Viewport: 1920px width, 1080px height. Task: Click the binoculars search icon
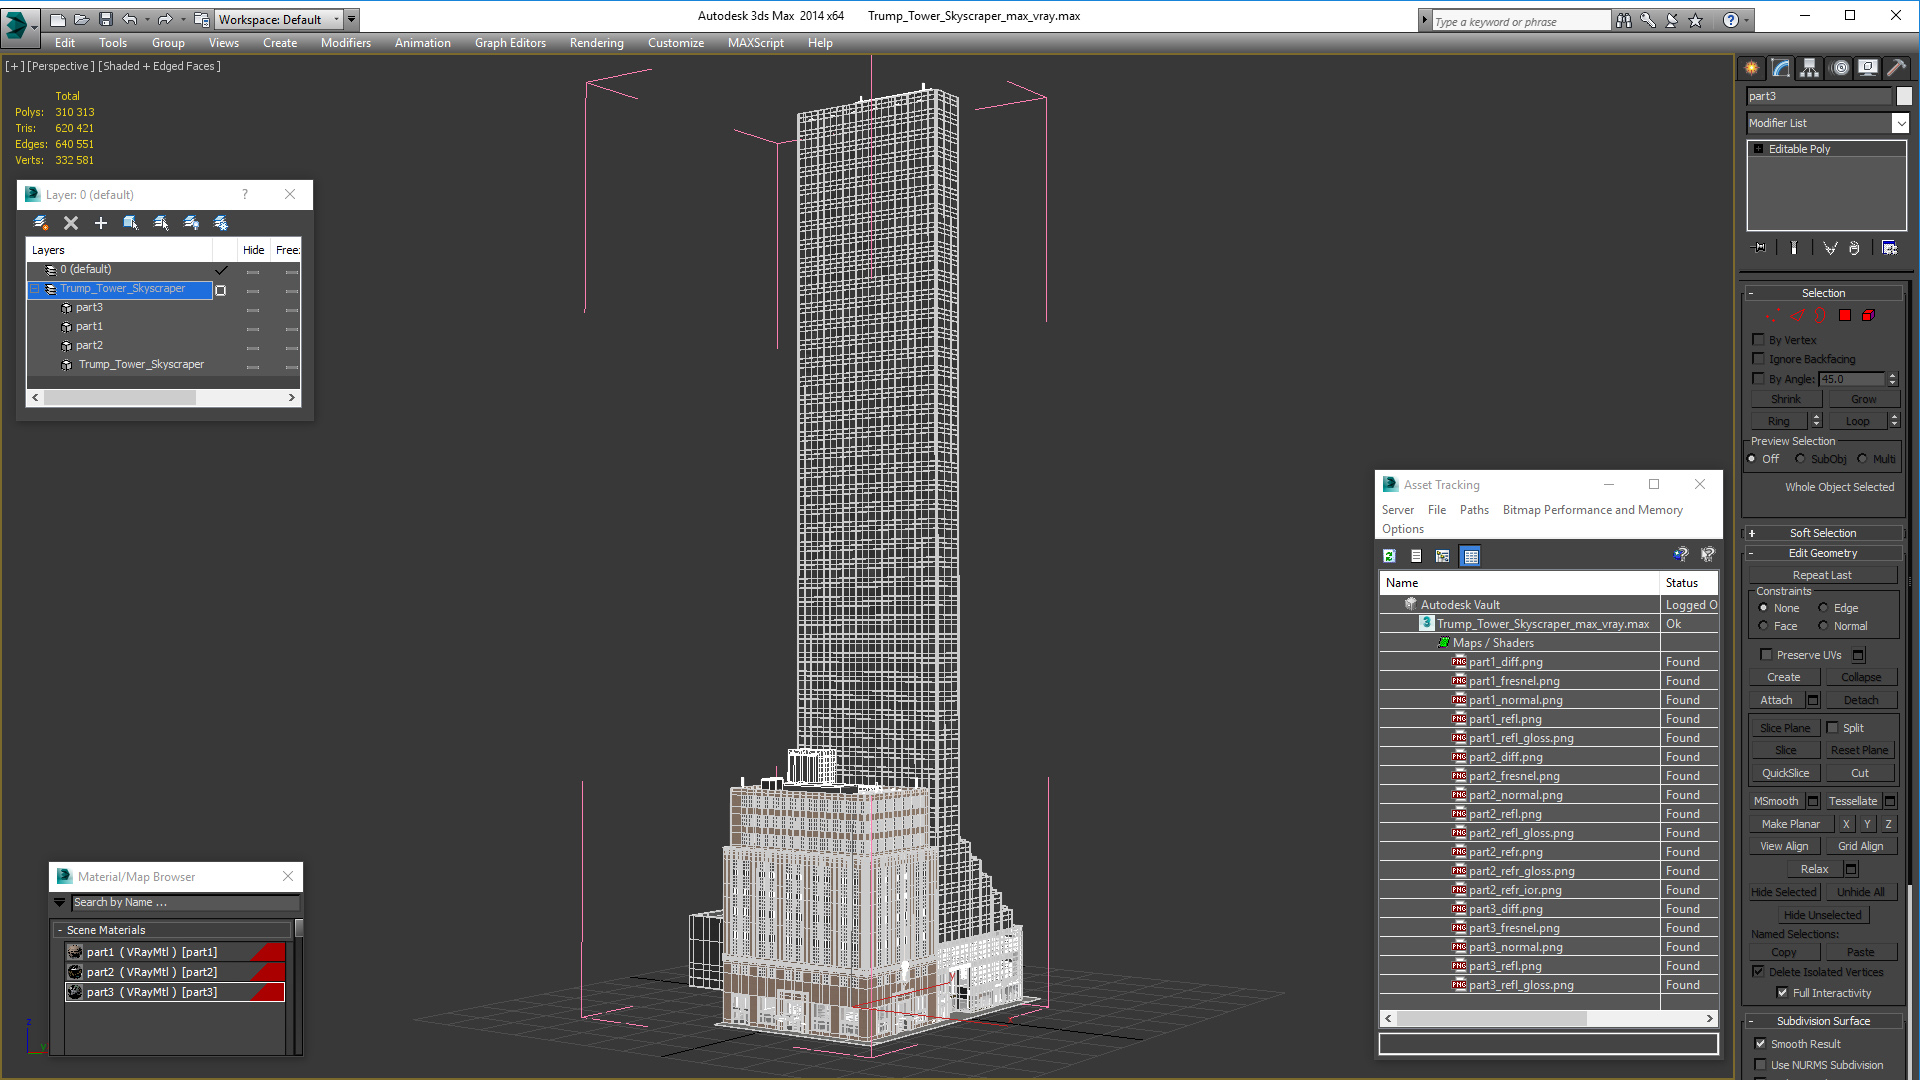1623,20
